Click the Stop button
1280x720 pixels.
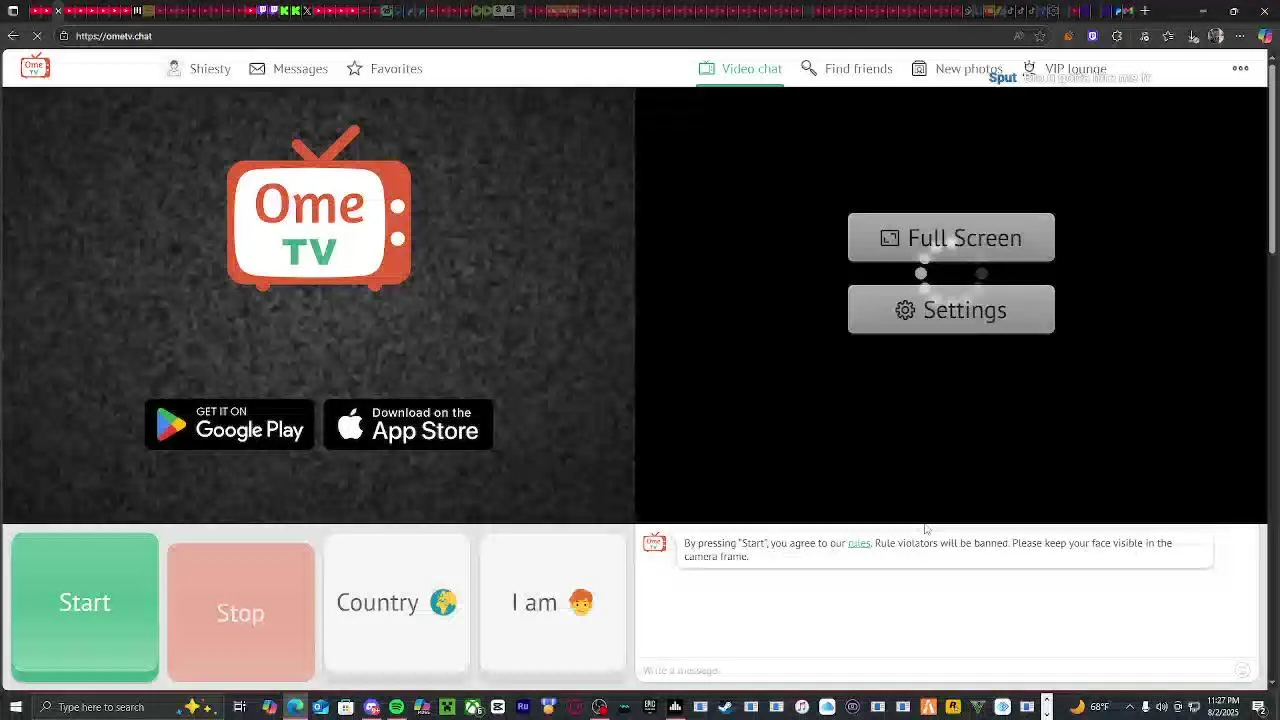(241, 612)
